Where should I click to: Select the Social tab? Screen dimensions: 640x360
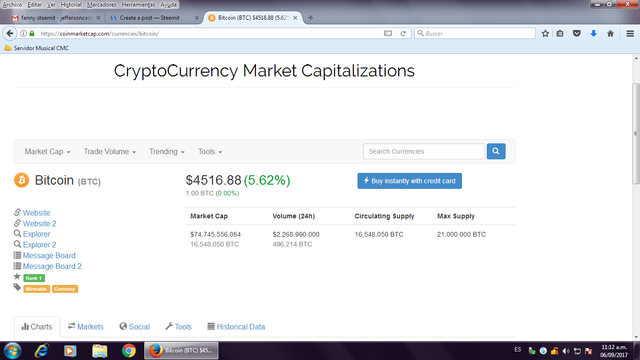(x=135, y=327)
